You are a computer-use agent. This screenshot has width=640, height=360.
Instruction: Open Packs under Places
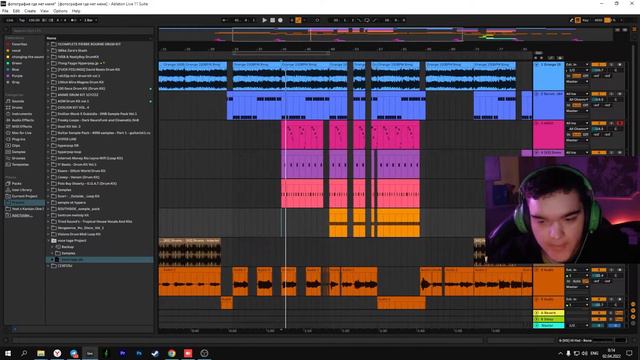[16, 184]
